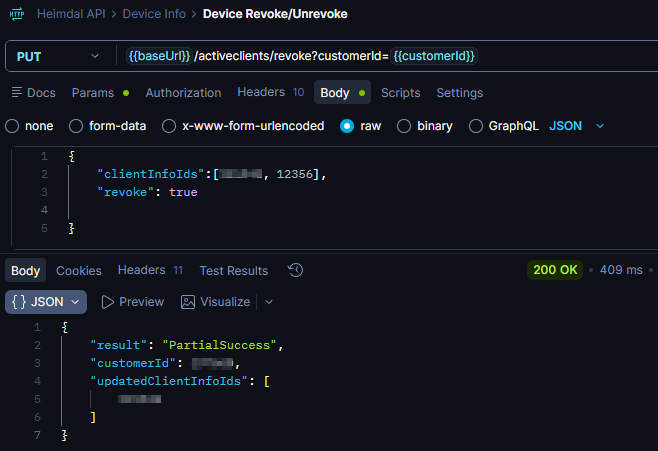Click the "clientInfoIds" key in request body
This screenshot has height=451, width=658.
(151, 174)
